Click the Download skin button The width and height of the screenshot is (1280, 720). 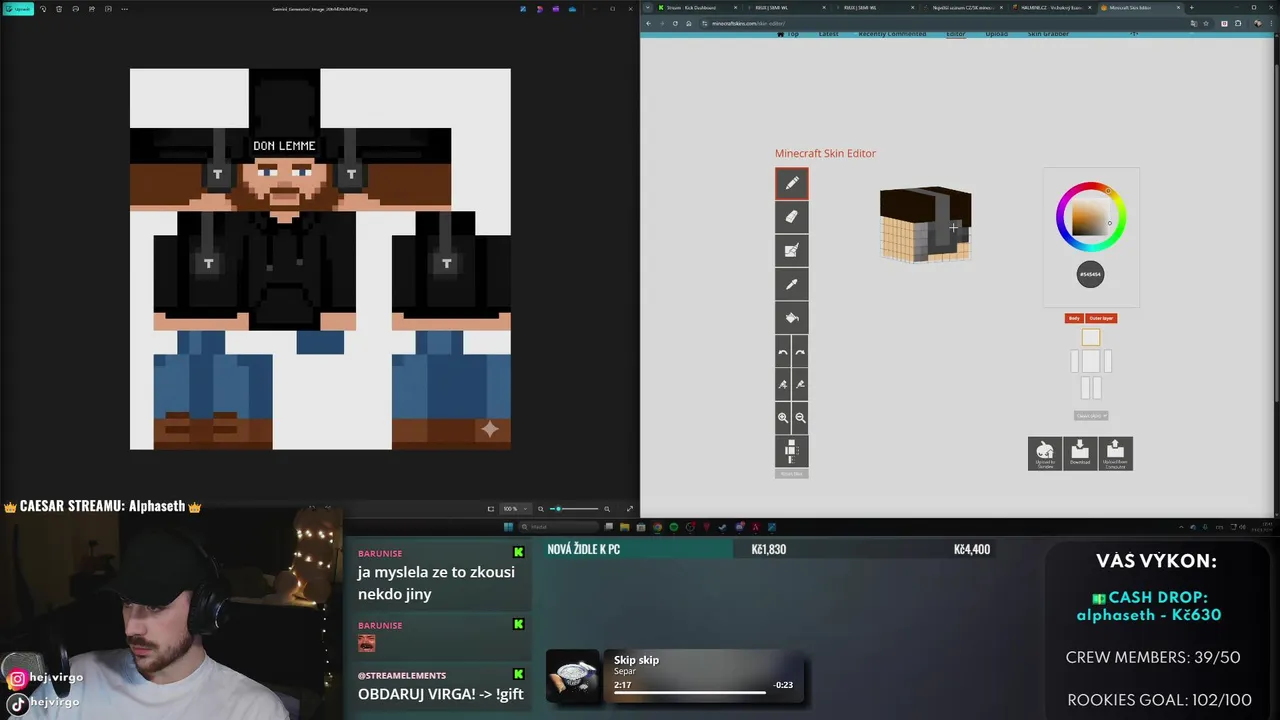tap(1080, 453)
